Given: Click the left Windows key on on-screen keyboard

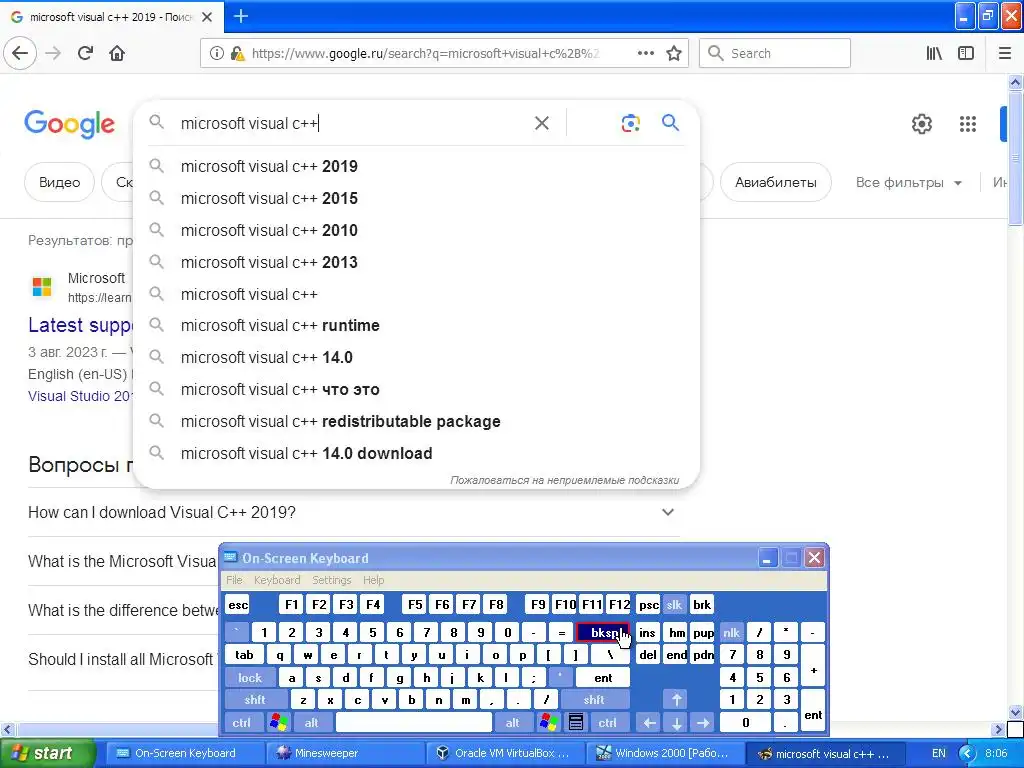Looking at the screenshot, I should click(279, 722).
